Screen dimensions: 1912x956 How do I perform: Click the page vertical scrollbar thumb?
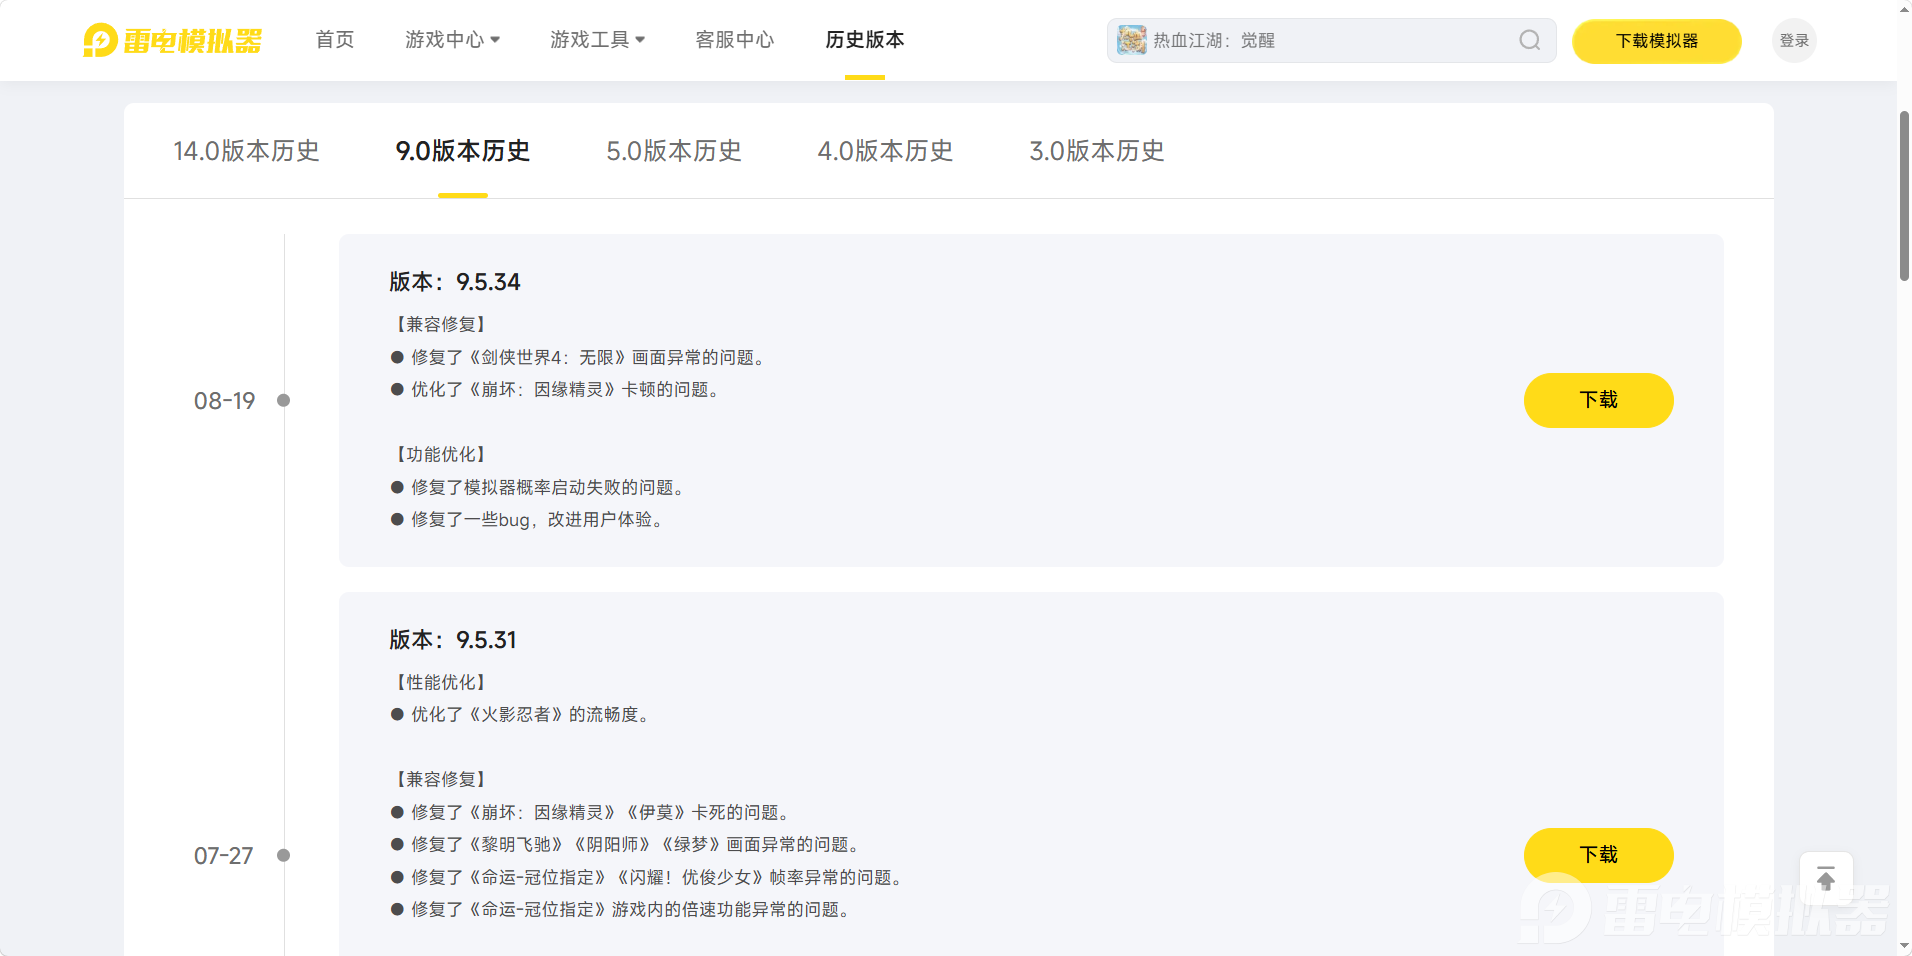[1904, 196]
